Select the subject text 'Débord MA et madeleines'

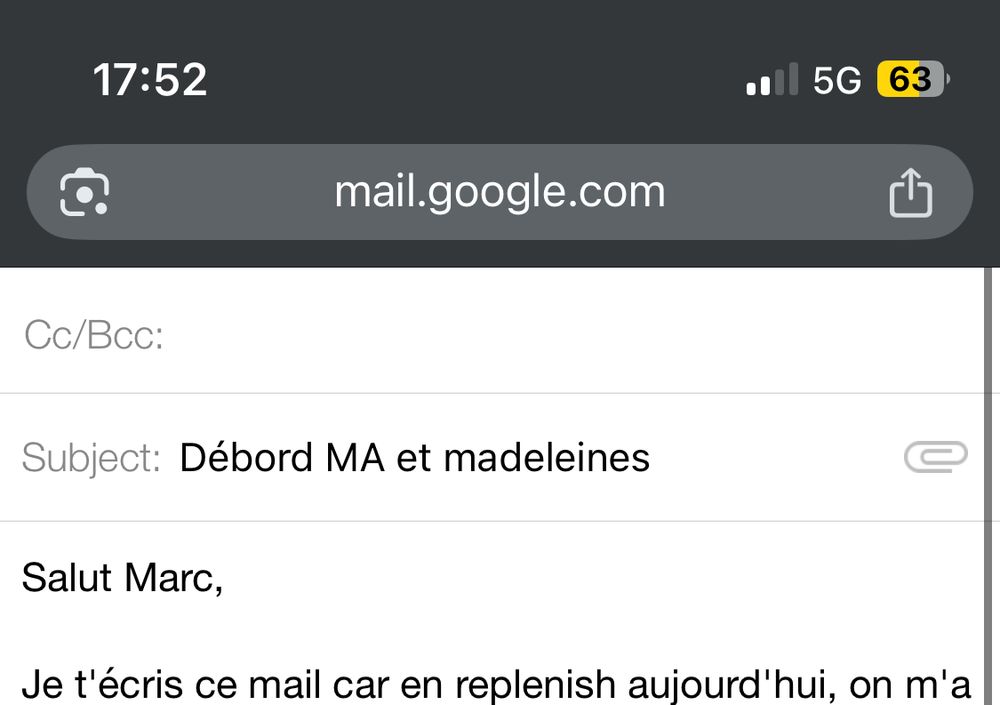pos(414,457)
